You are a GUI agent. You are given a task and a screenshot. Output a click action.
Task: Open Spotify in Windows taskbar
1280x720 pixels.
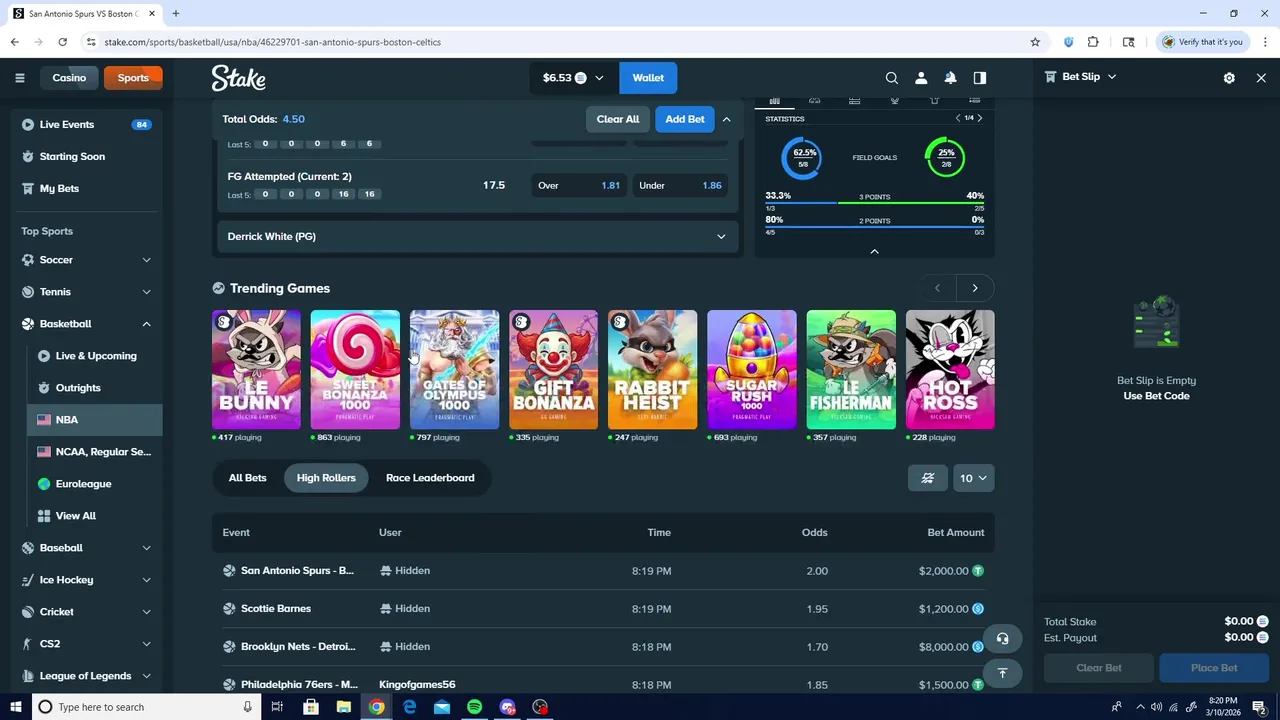474,707
